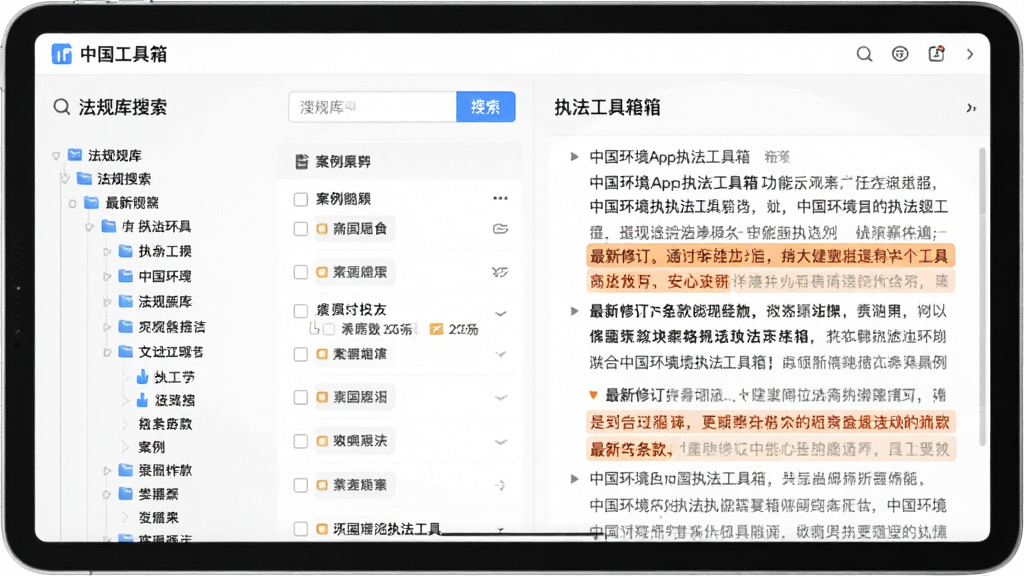
Task: Click the orange tag icon of 棠国崑泪
Action: click(322, 397)
